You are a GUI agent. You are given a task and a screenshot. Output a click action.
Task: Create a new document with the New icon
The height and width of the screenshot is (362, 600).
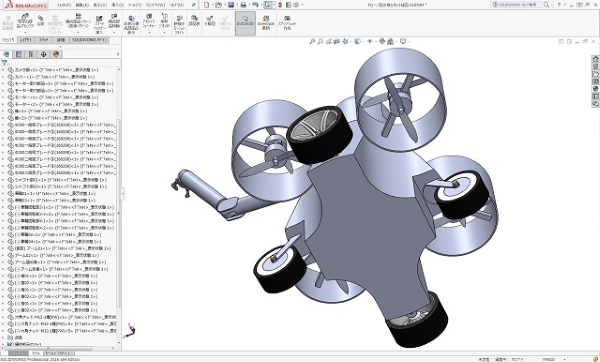pos(207,5)
